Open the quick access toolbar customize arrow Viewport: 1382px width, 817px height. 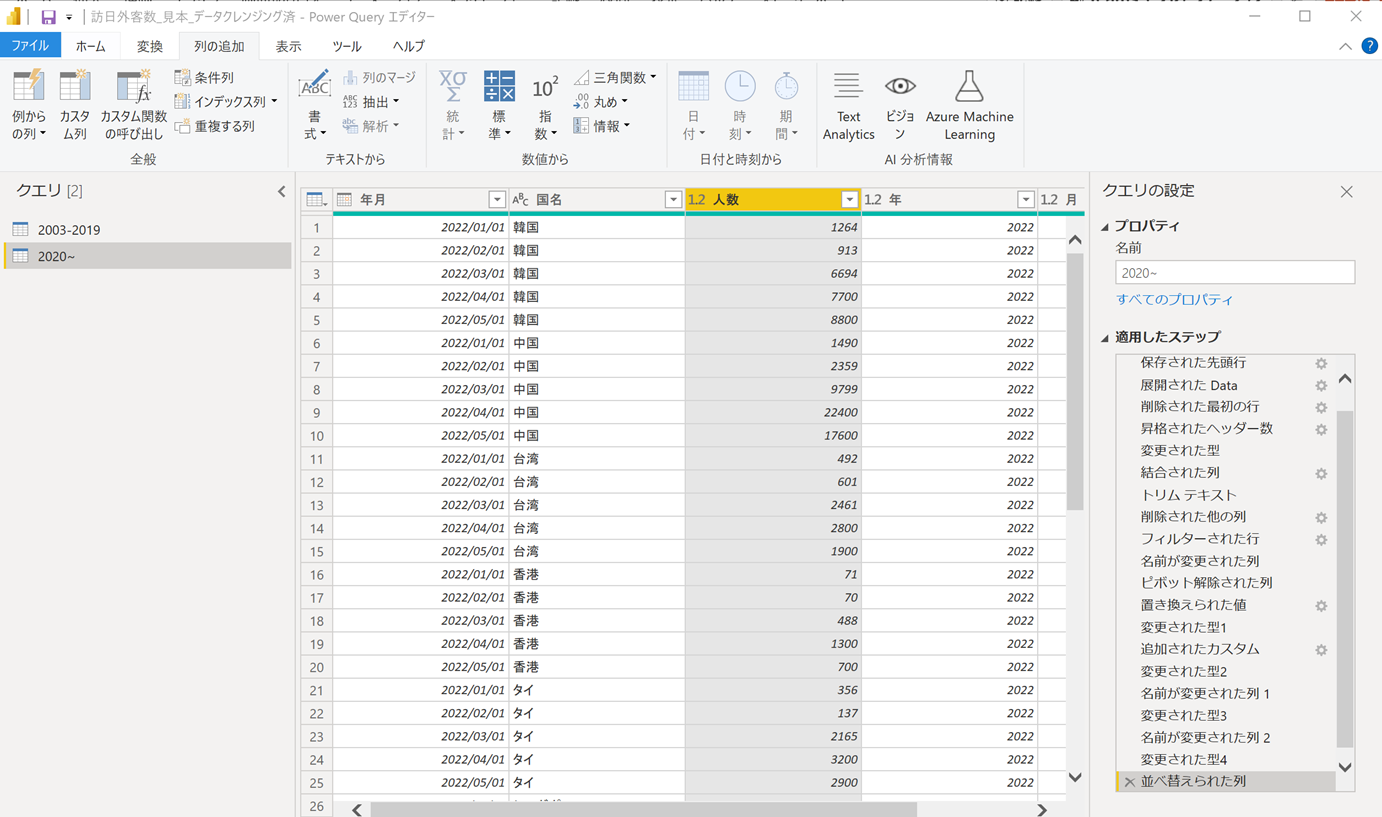pos(69,18)
